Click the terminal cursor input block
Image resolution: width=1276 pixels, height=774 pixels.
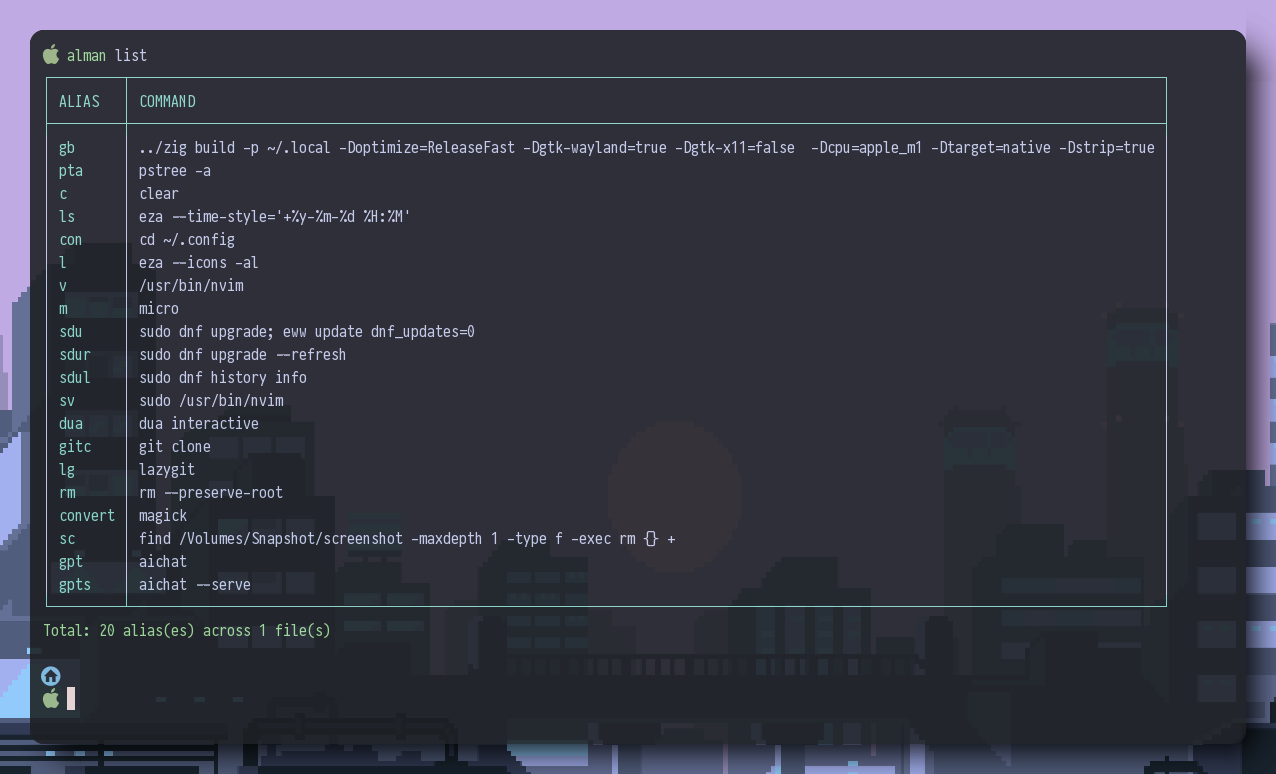click(x=71, y=698)
